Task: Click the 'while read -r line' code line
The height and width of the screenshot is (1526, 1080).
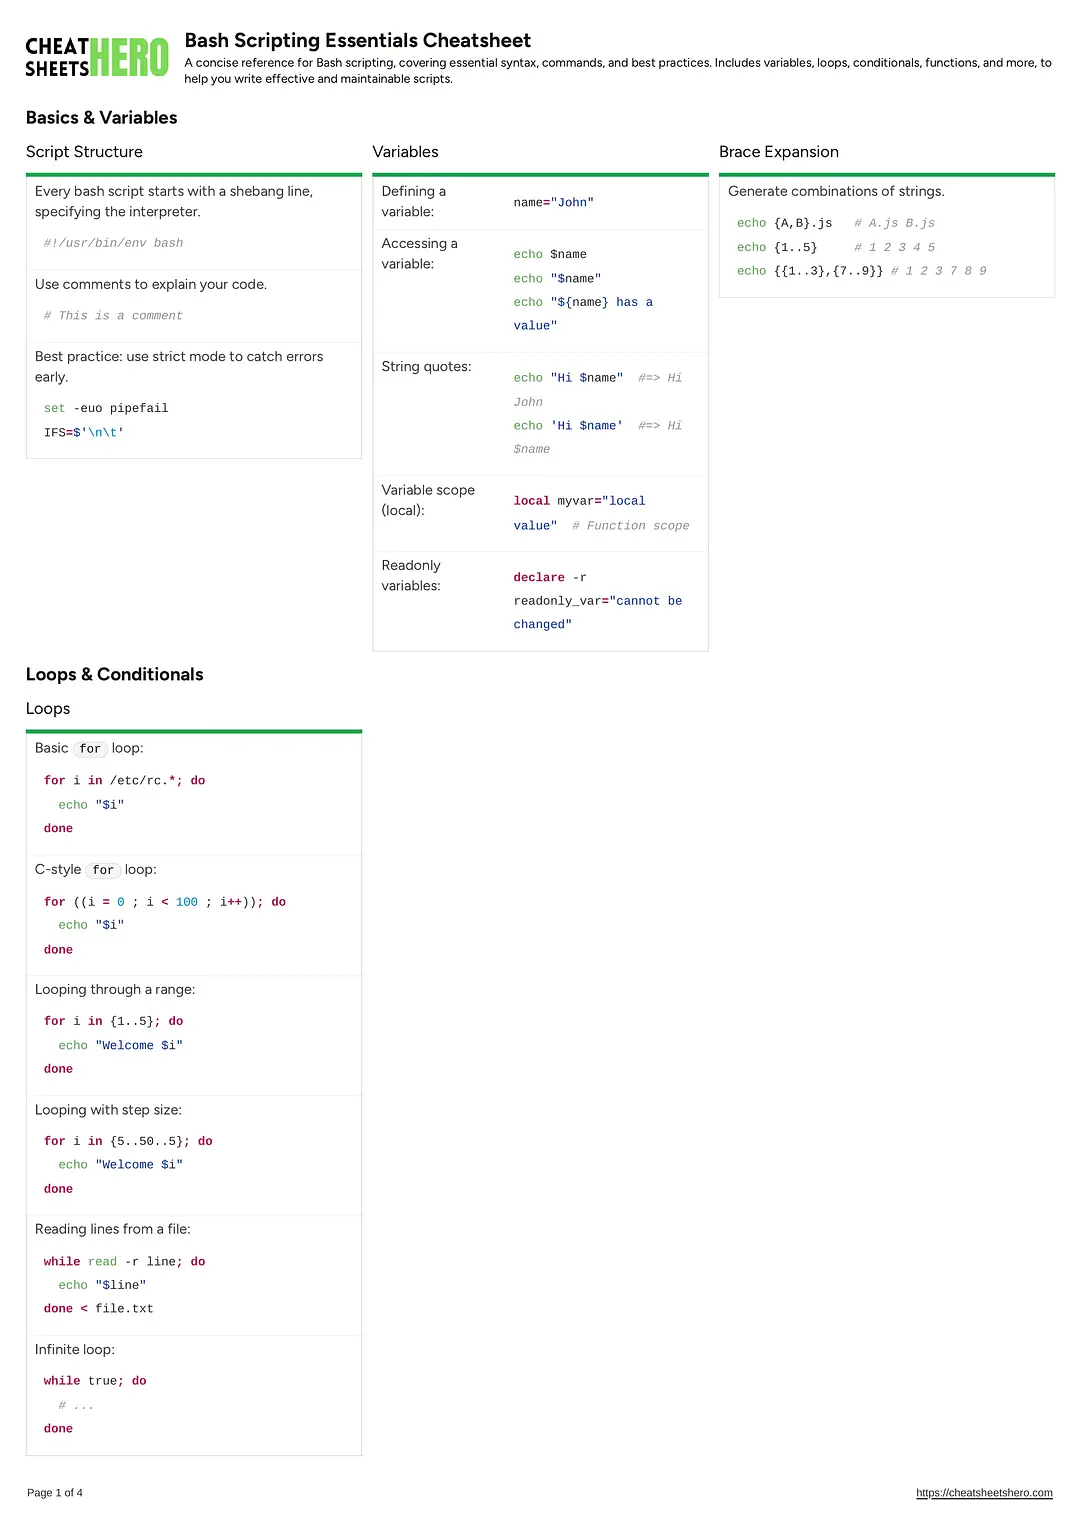Action: click(x=124, y=1262)
